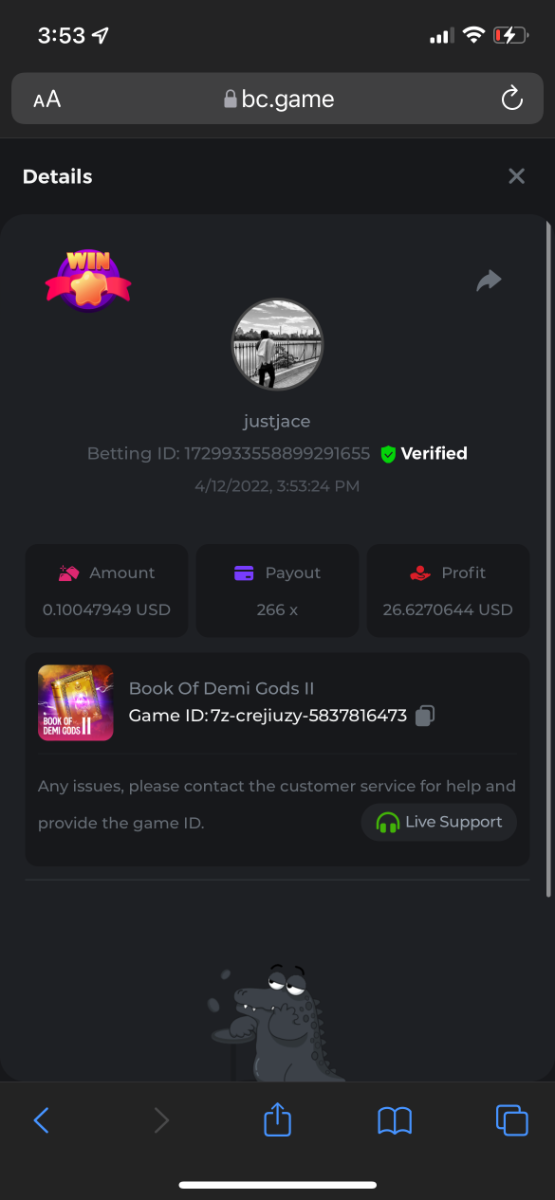555x1200 pixels.
Task: Tap the justjace profile avatar
Action: [x=277, y=345]
